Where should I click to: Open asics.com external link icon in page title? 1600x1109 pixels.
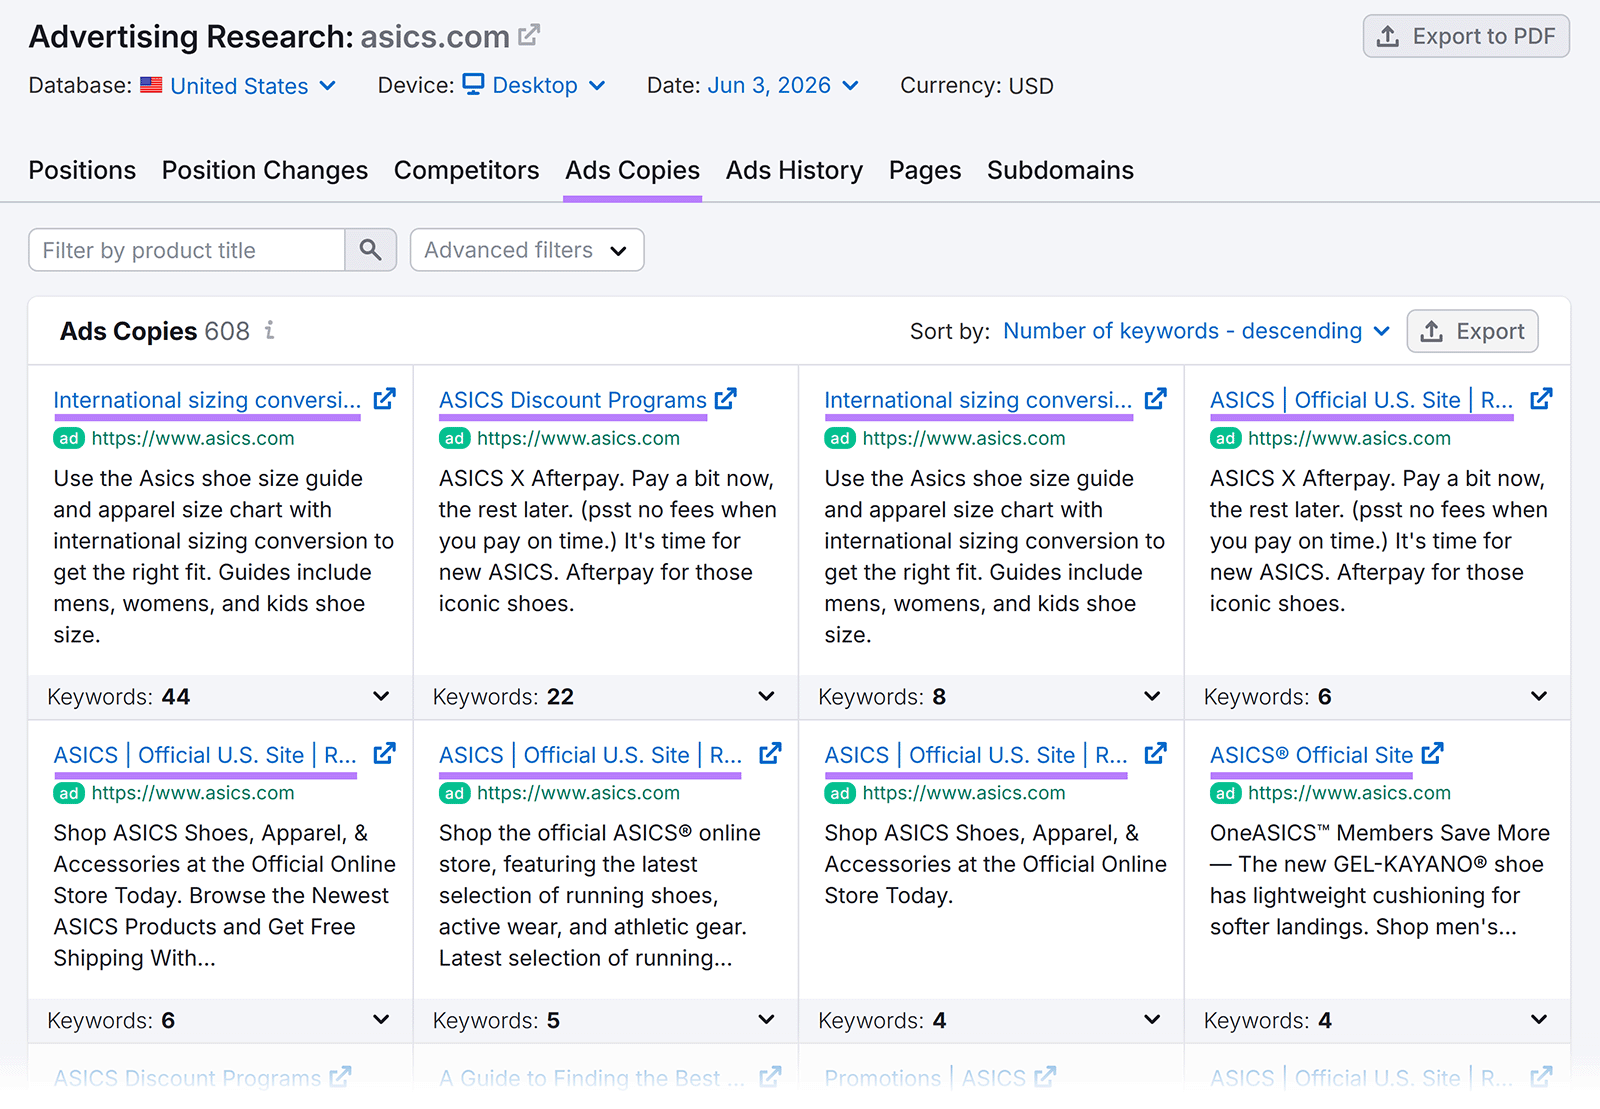click(529, 36)
